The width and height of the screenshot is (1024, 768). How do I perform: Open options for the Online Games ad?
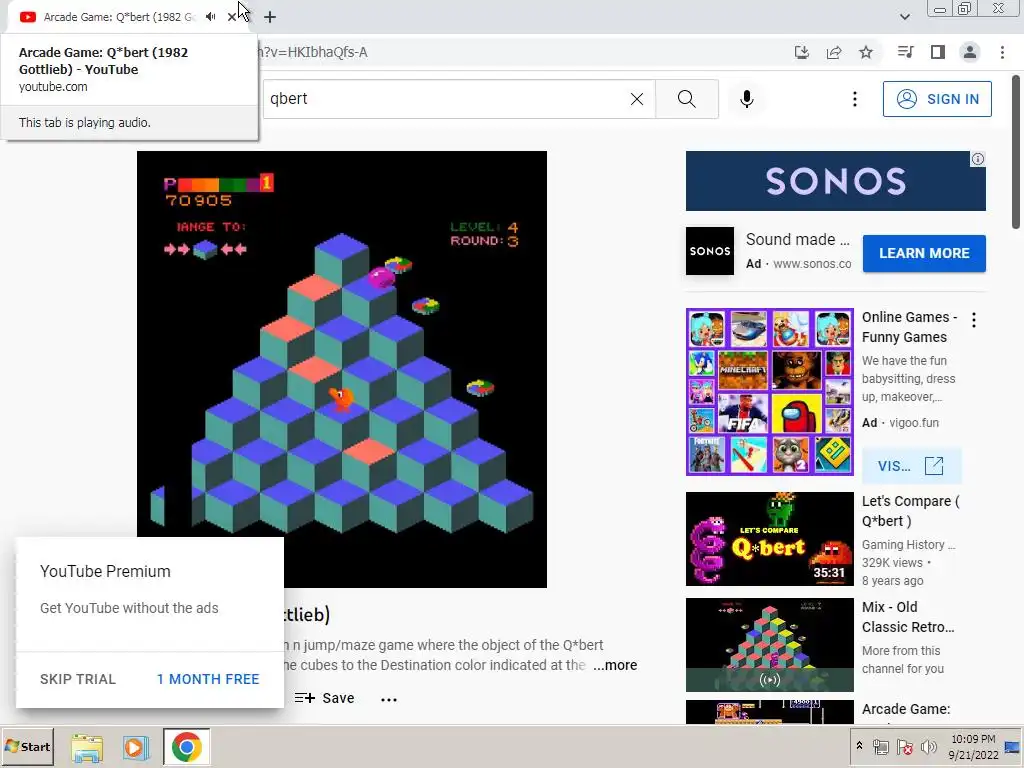coord(974,320)
